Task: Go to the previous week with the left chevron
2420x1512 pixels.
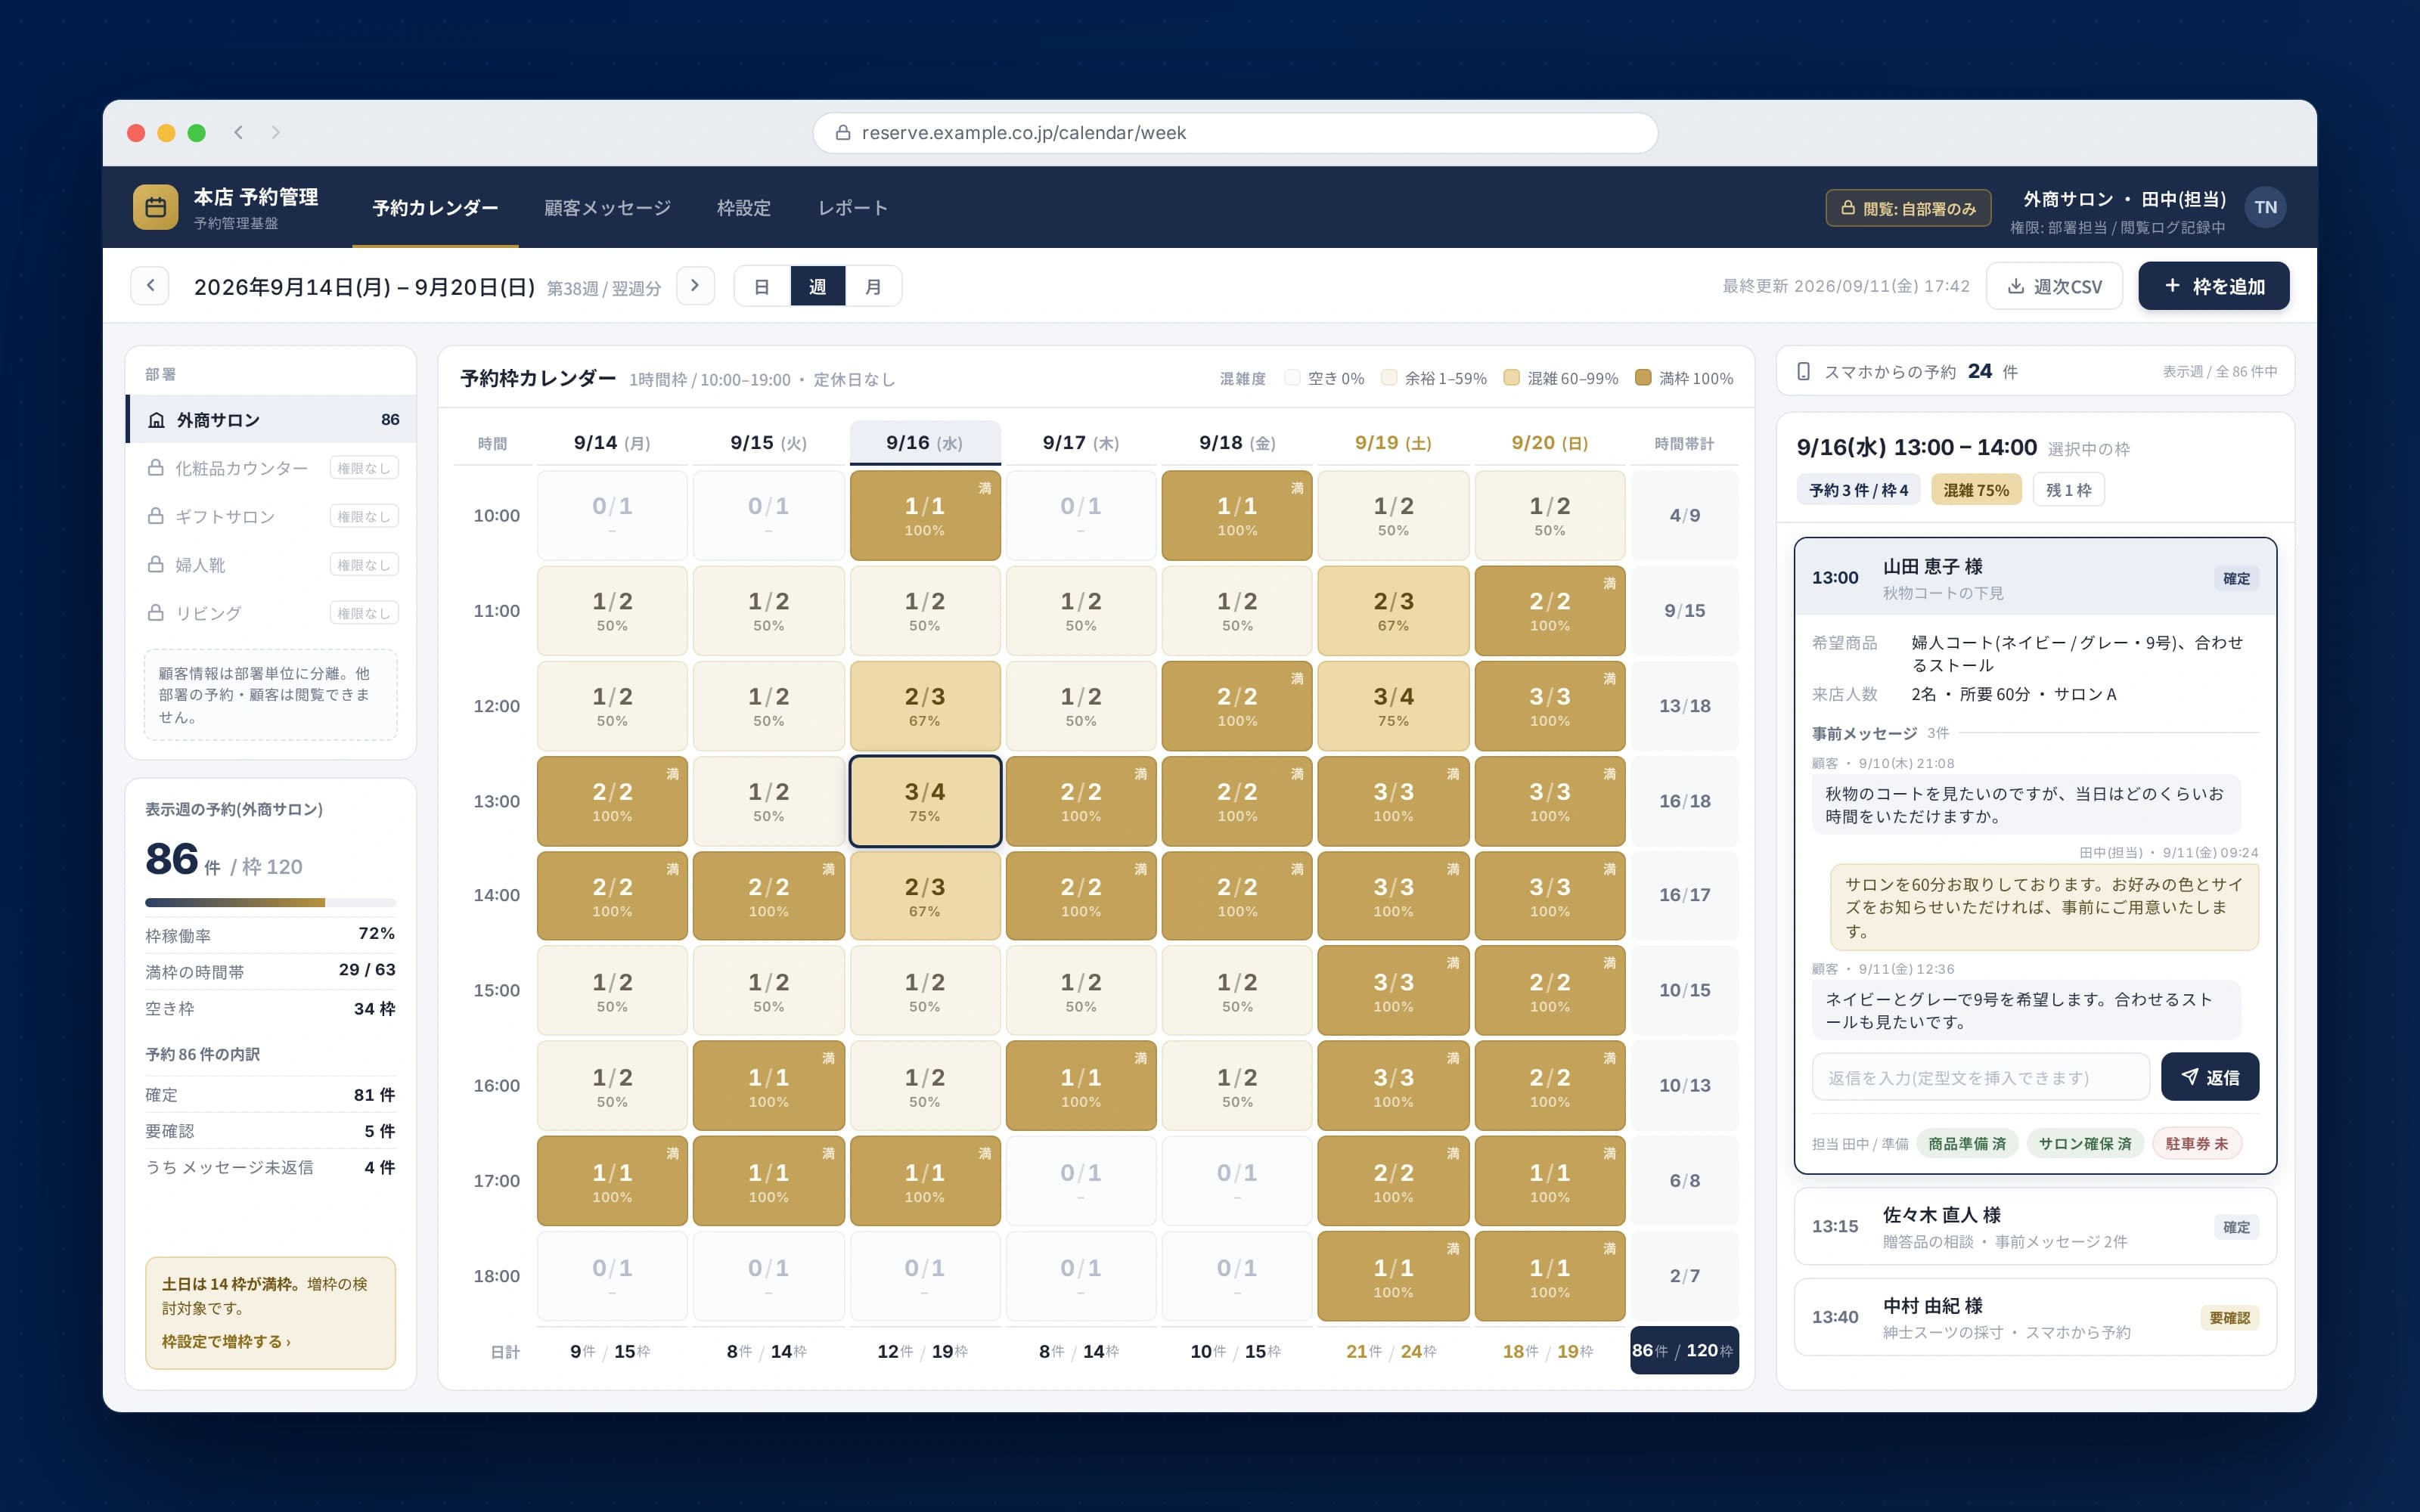Action: [150, 286]
